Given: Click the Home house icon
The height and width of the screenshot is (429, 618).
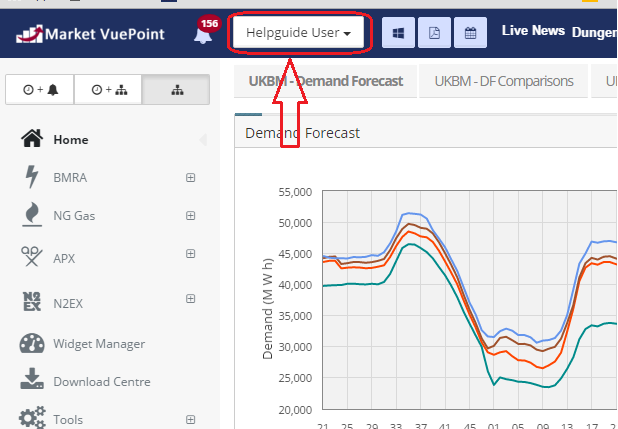Looking at the screenshot, I should coord(32,138).
